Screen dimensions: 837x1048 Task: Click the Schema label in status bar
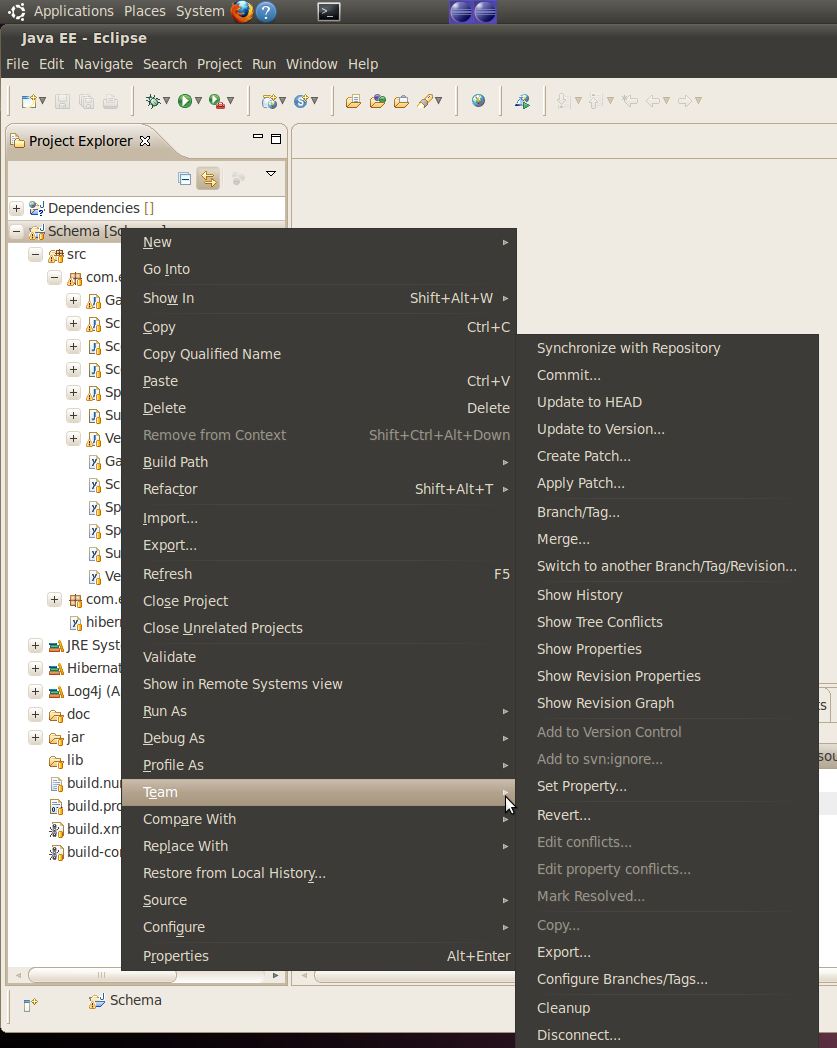(136, 1001)
